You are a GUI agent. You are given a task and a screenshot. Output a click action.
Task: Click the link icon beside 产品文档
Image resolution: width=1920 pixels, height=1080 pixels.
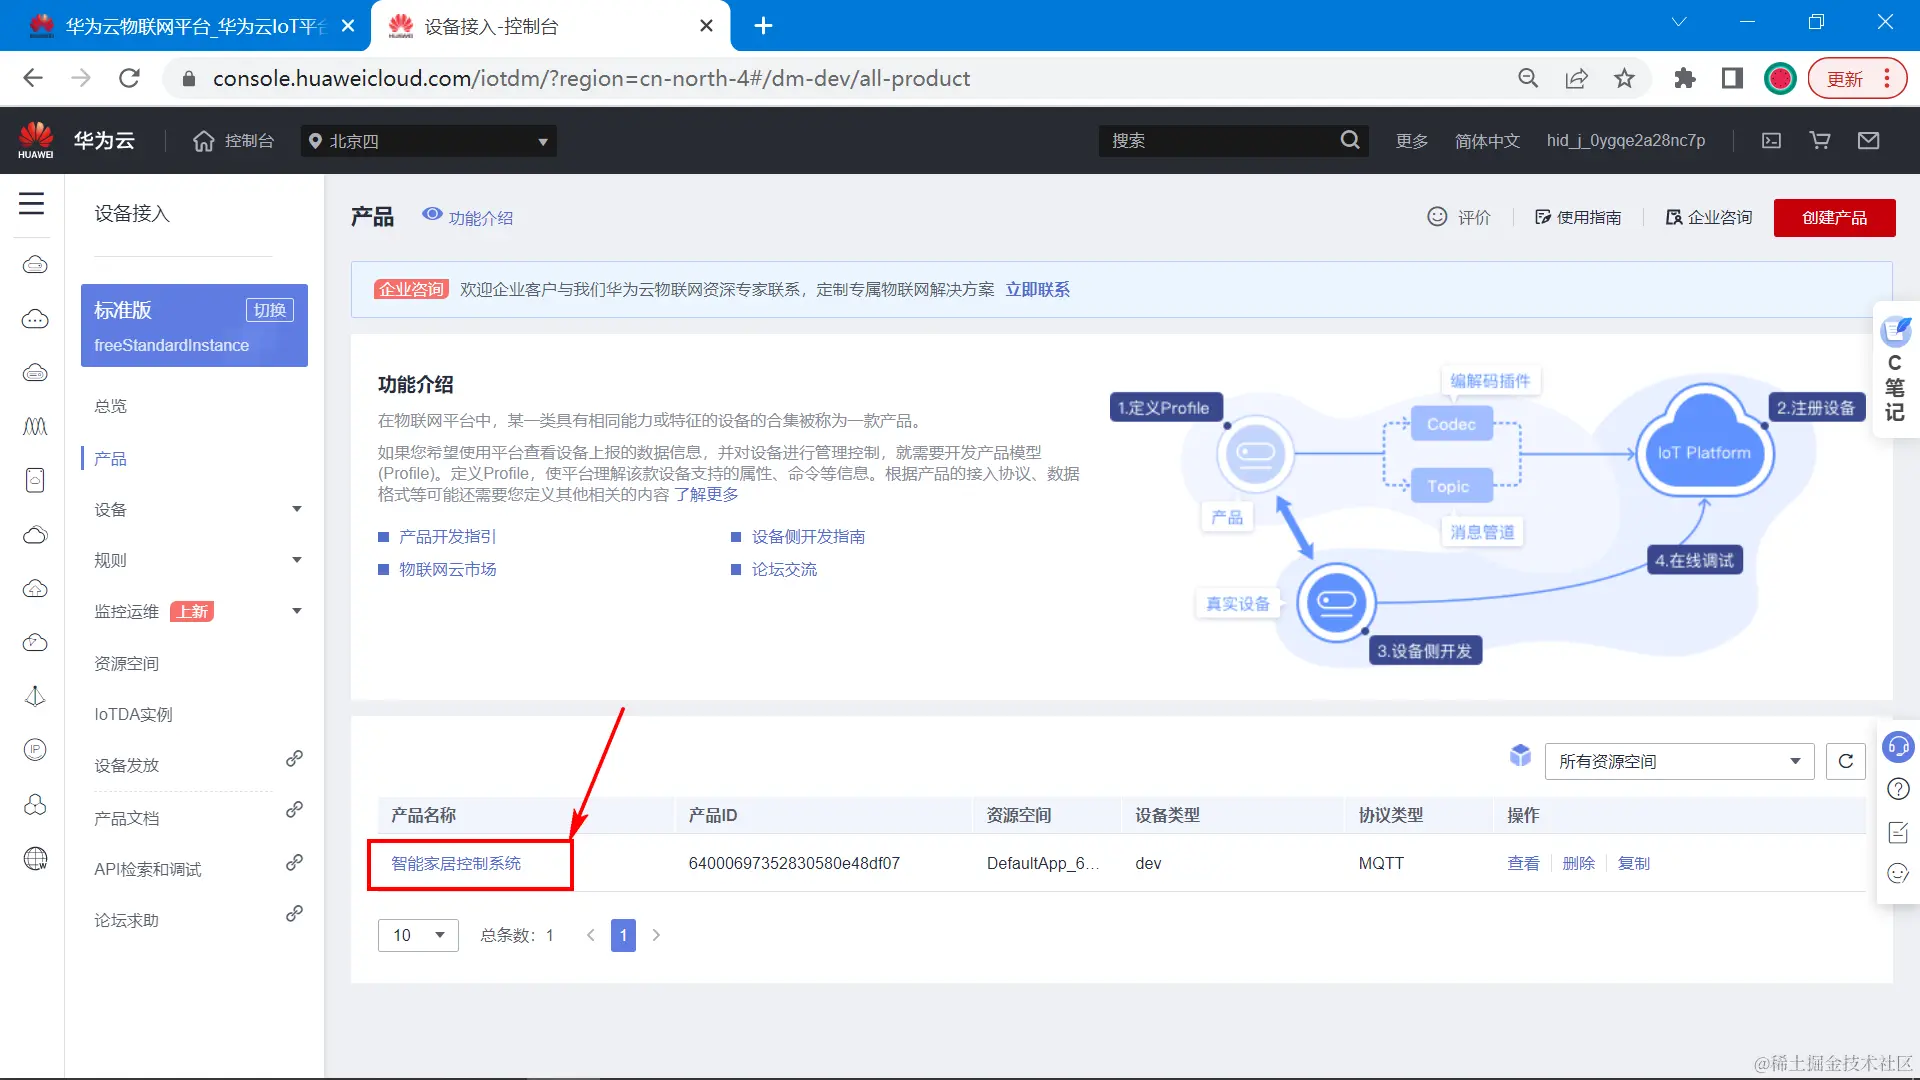pyautogui.click(x=294, y=810)
